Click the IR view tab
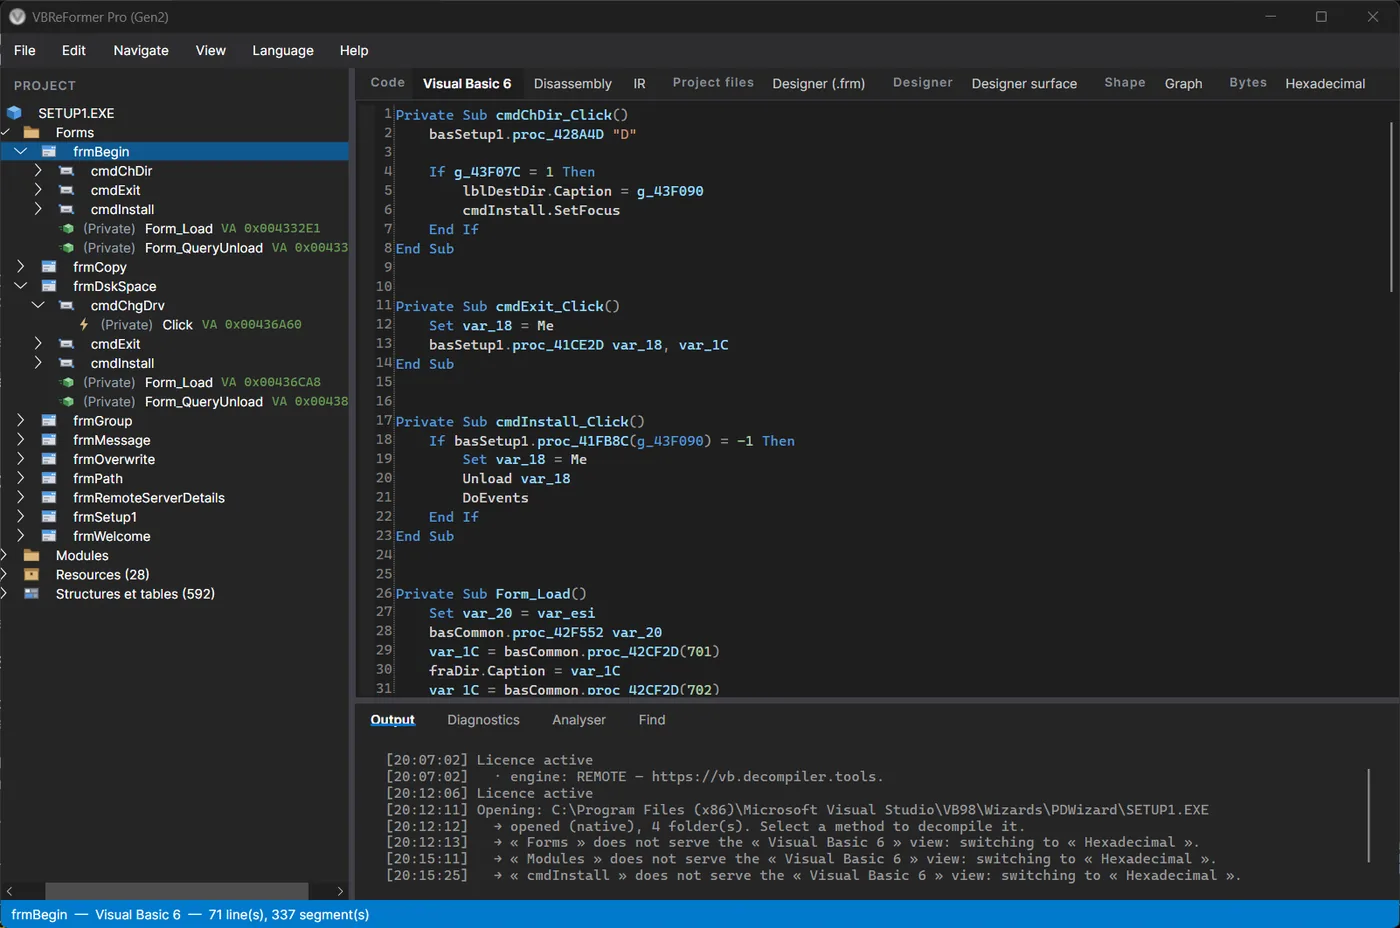This screenshot has height=928, width=1400. [x=639, y=84]
